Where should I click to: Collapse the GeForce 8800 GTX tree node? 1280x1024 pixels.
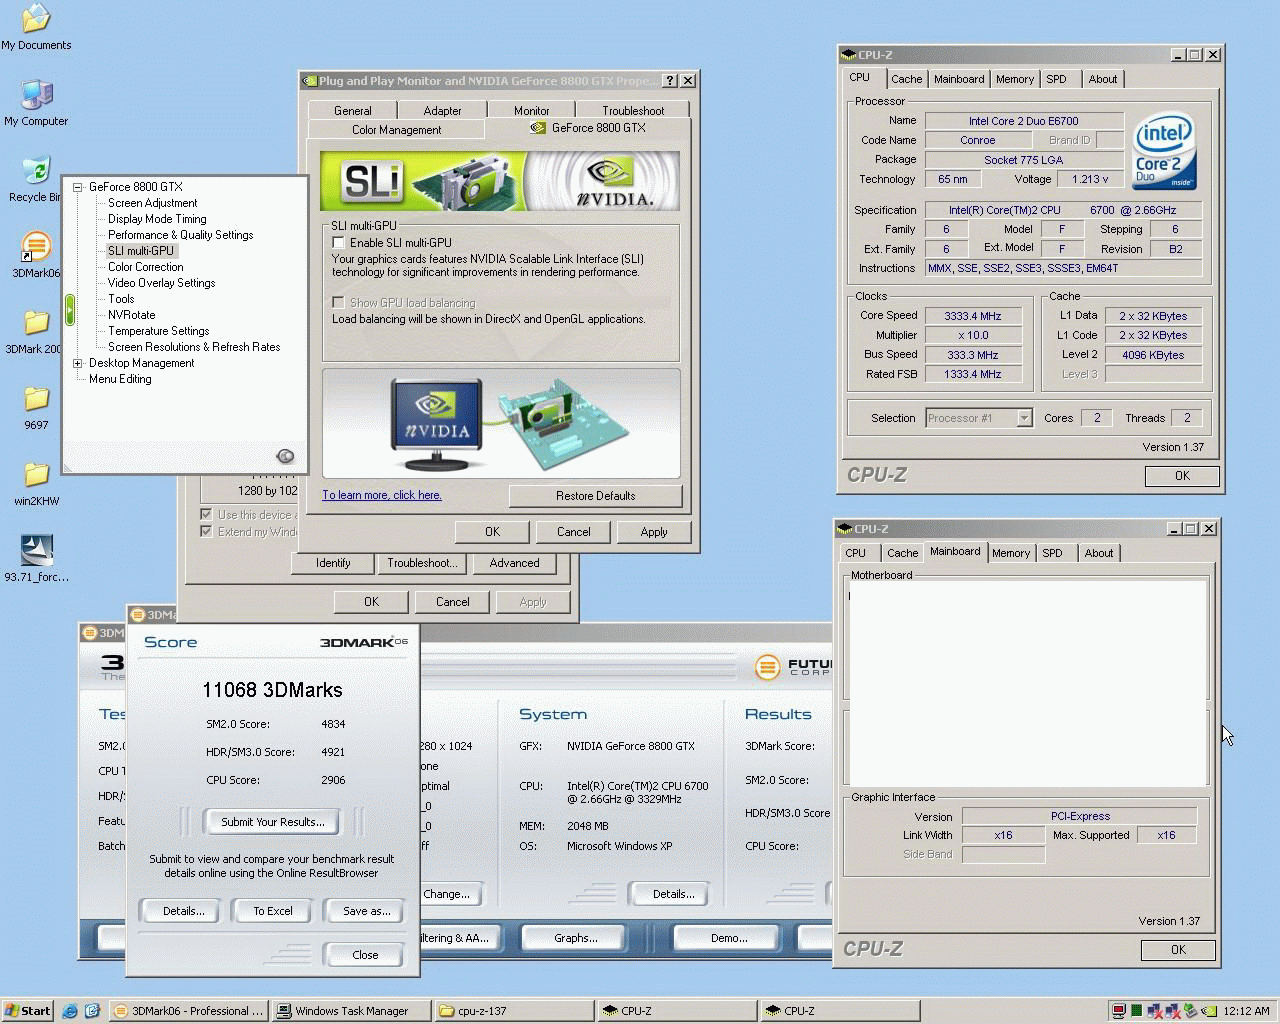pyautogui.click(x=78, y=187)
